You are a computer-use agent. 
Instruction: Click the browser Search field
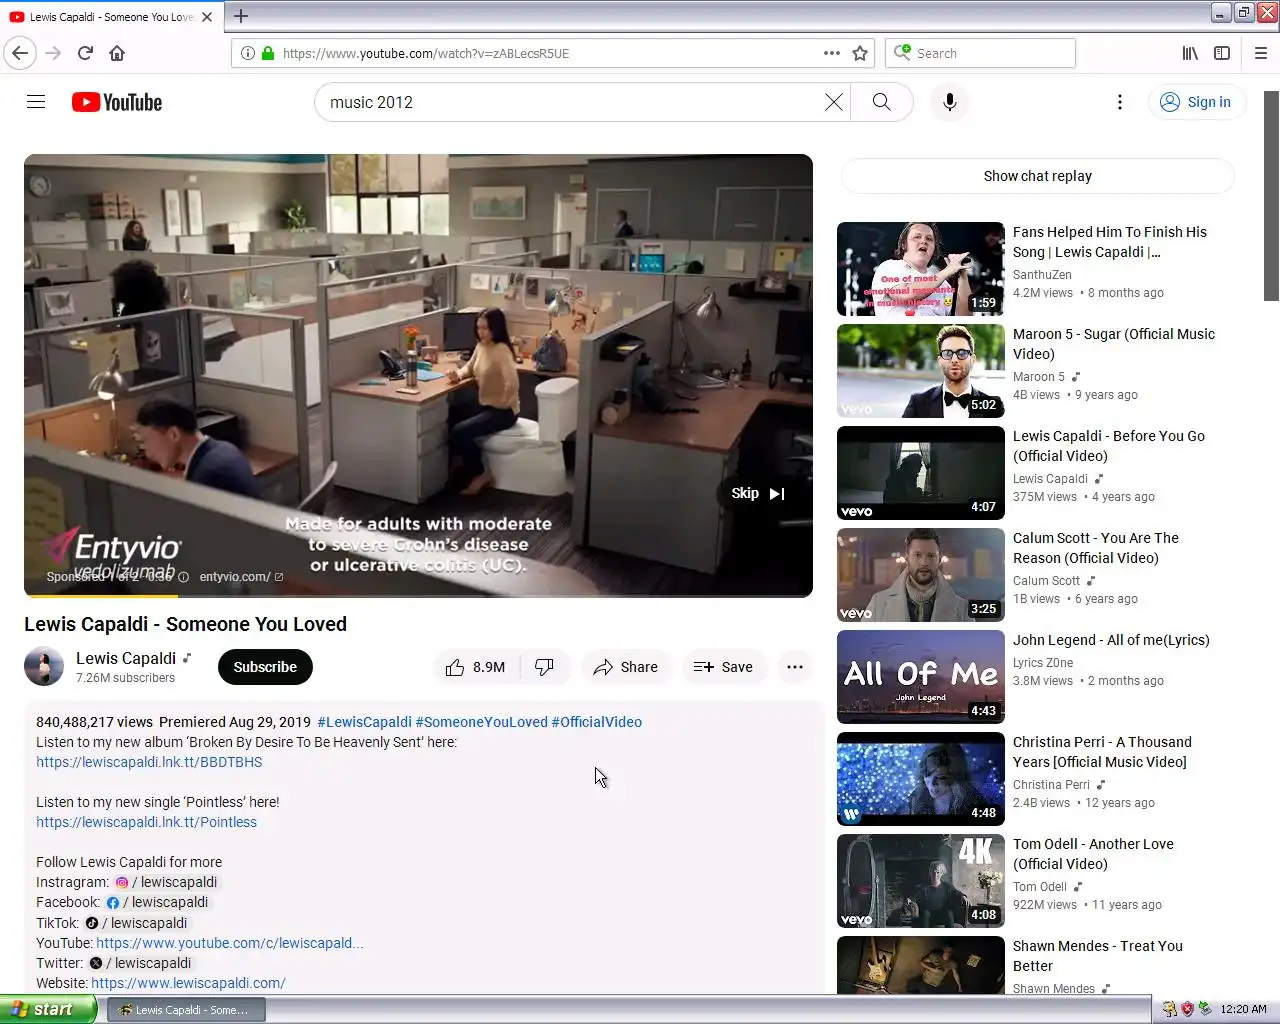point(980,53)
